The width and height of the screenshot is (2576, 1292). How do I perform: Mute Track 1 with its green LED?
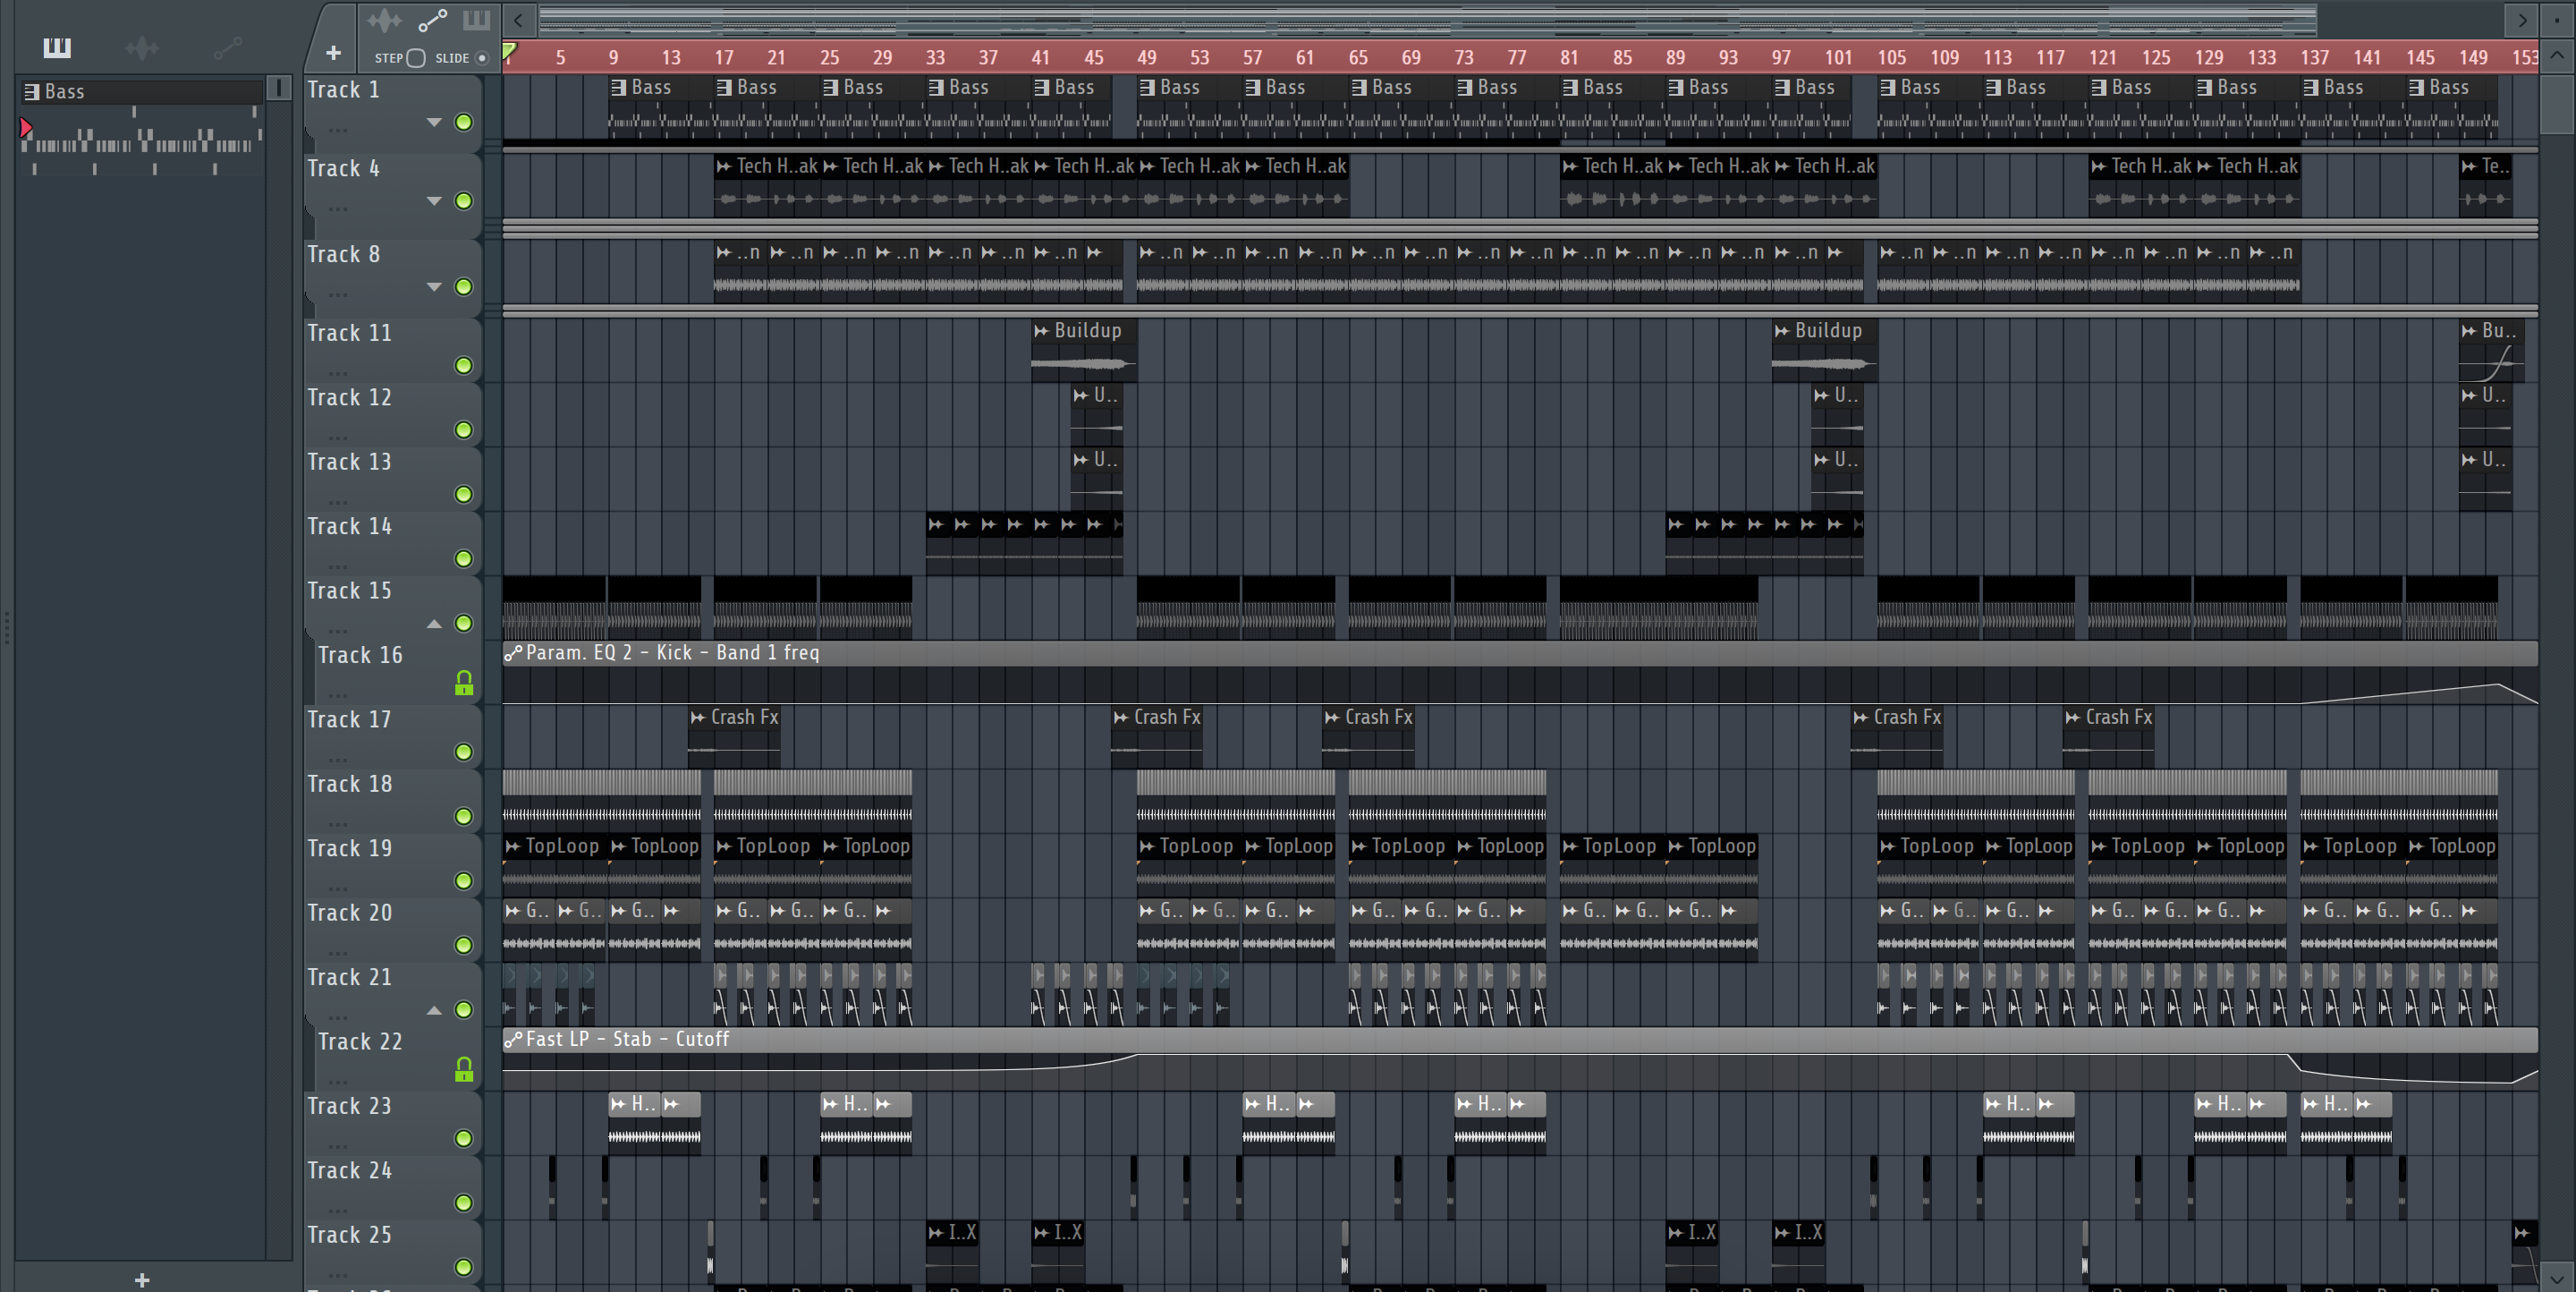464,122
